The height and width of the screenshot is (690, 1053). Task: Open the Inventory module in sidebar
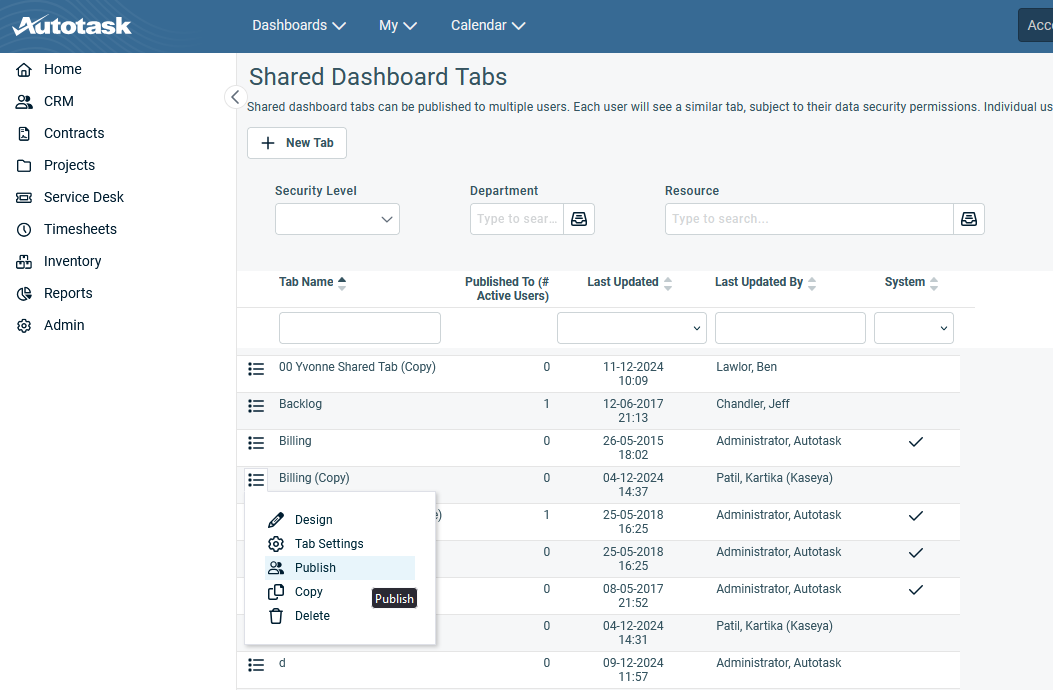[72, 261]
